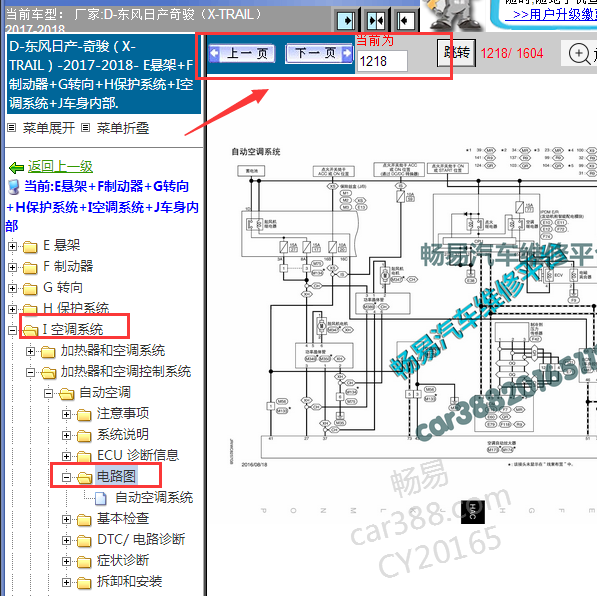The image size is (597, 596).
Task: Select the F 制动器 tree item
Action: tap(68, 266)
